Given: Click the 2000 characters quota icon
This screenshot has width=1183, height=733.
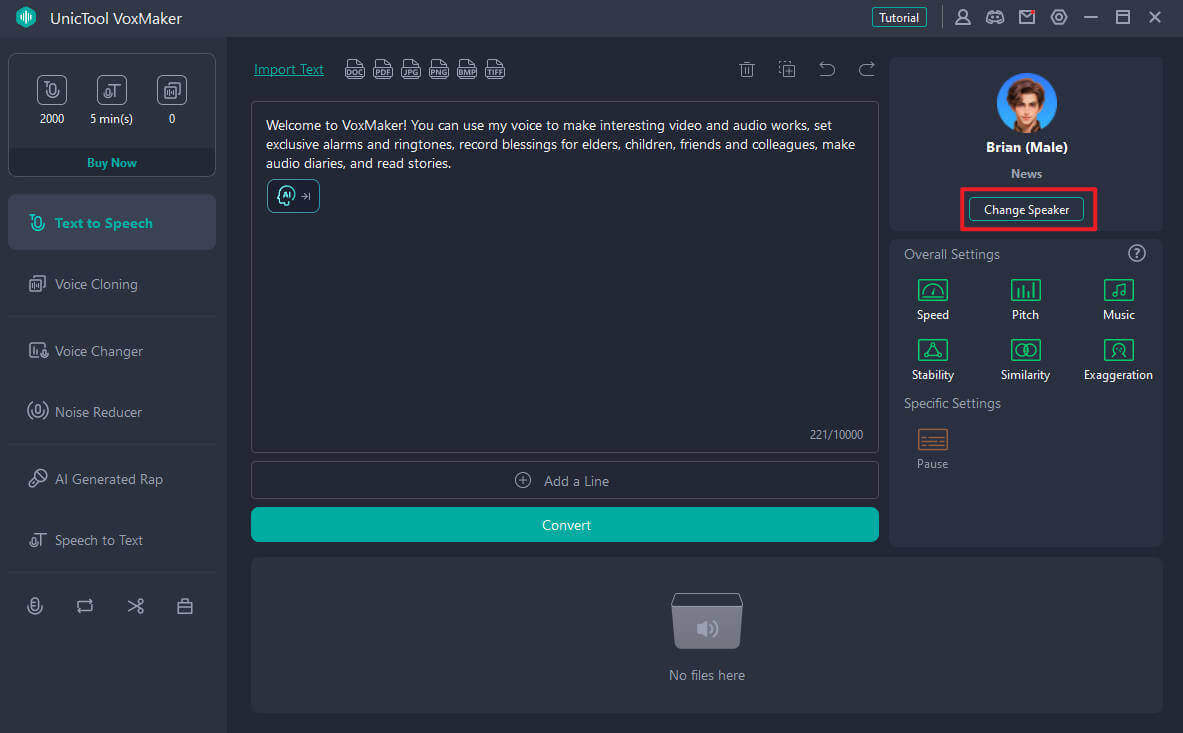Looking at the screenshot, I should pos(51,90).
